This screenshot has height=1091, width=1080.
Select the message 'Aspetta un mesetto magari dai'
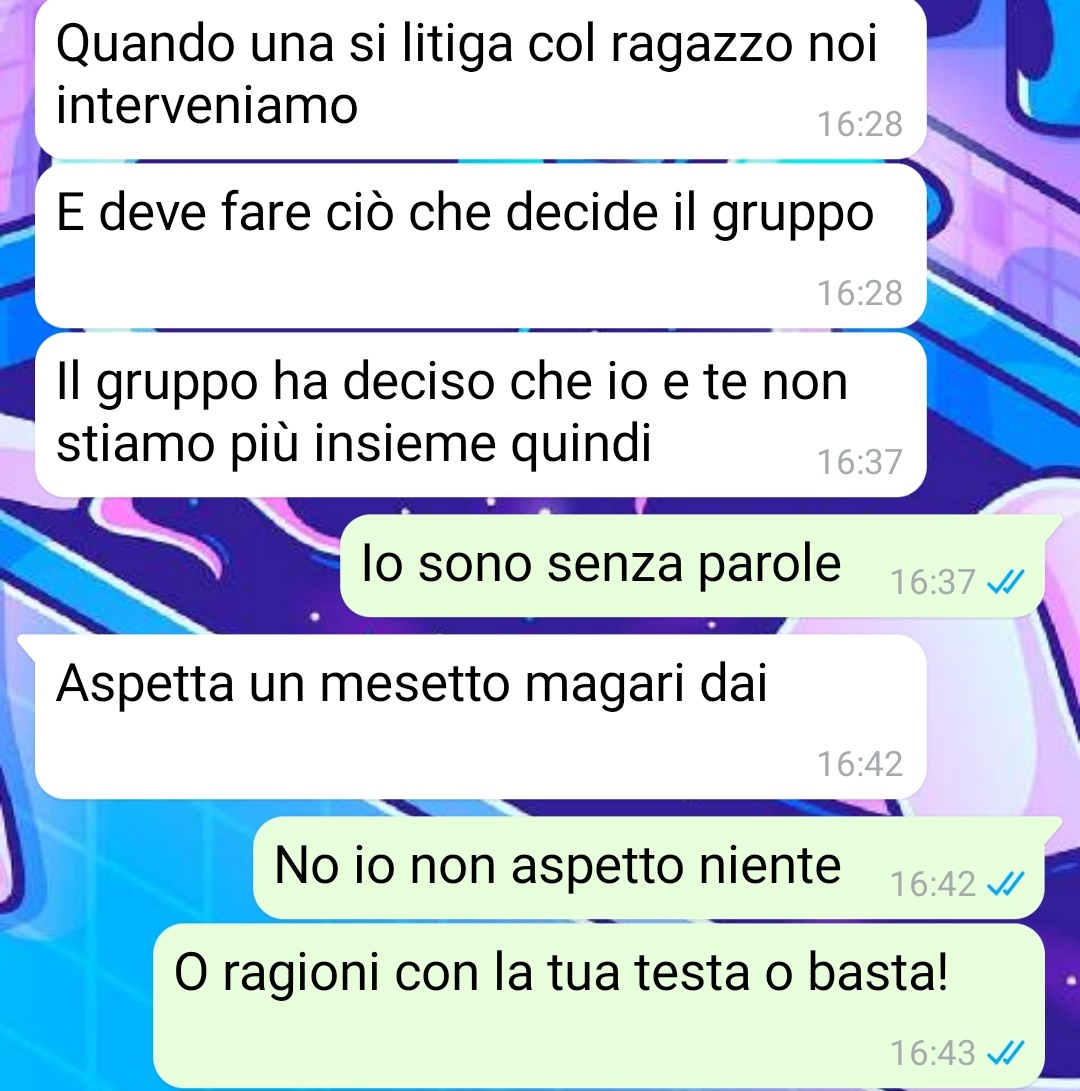(480, 717)
